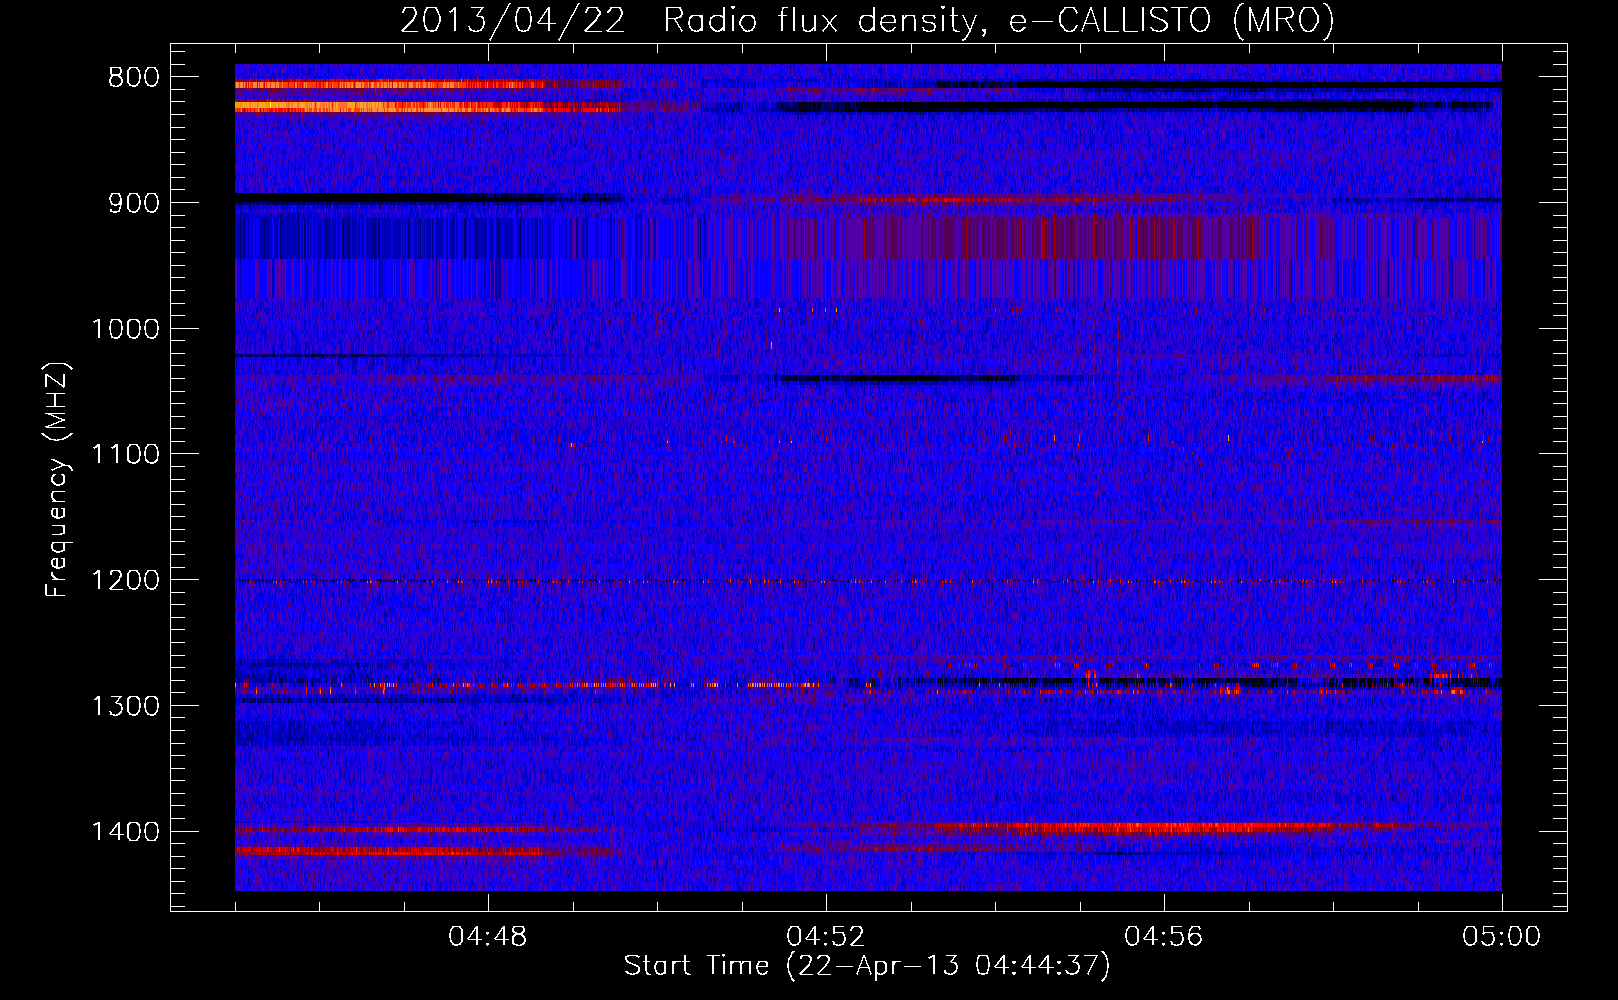Click the 800 frequency tick label
The width and height of the screenshot is (1618, 1000).
point(133,78)
